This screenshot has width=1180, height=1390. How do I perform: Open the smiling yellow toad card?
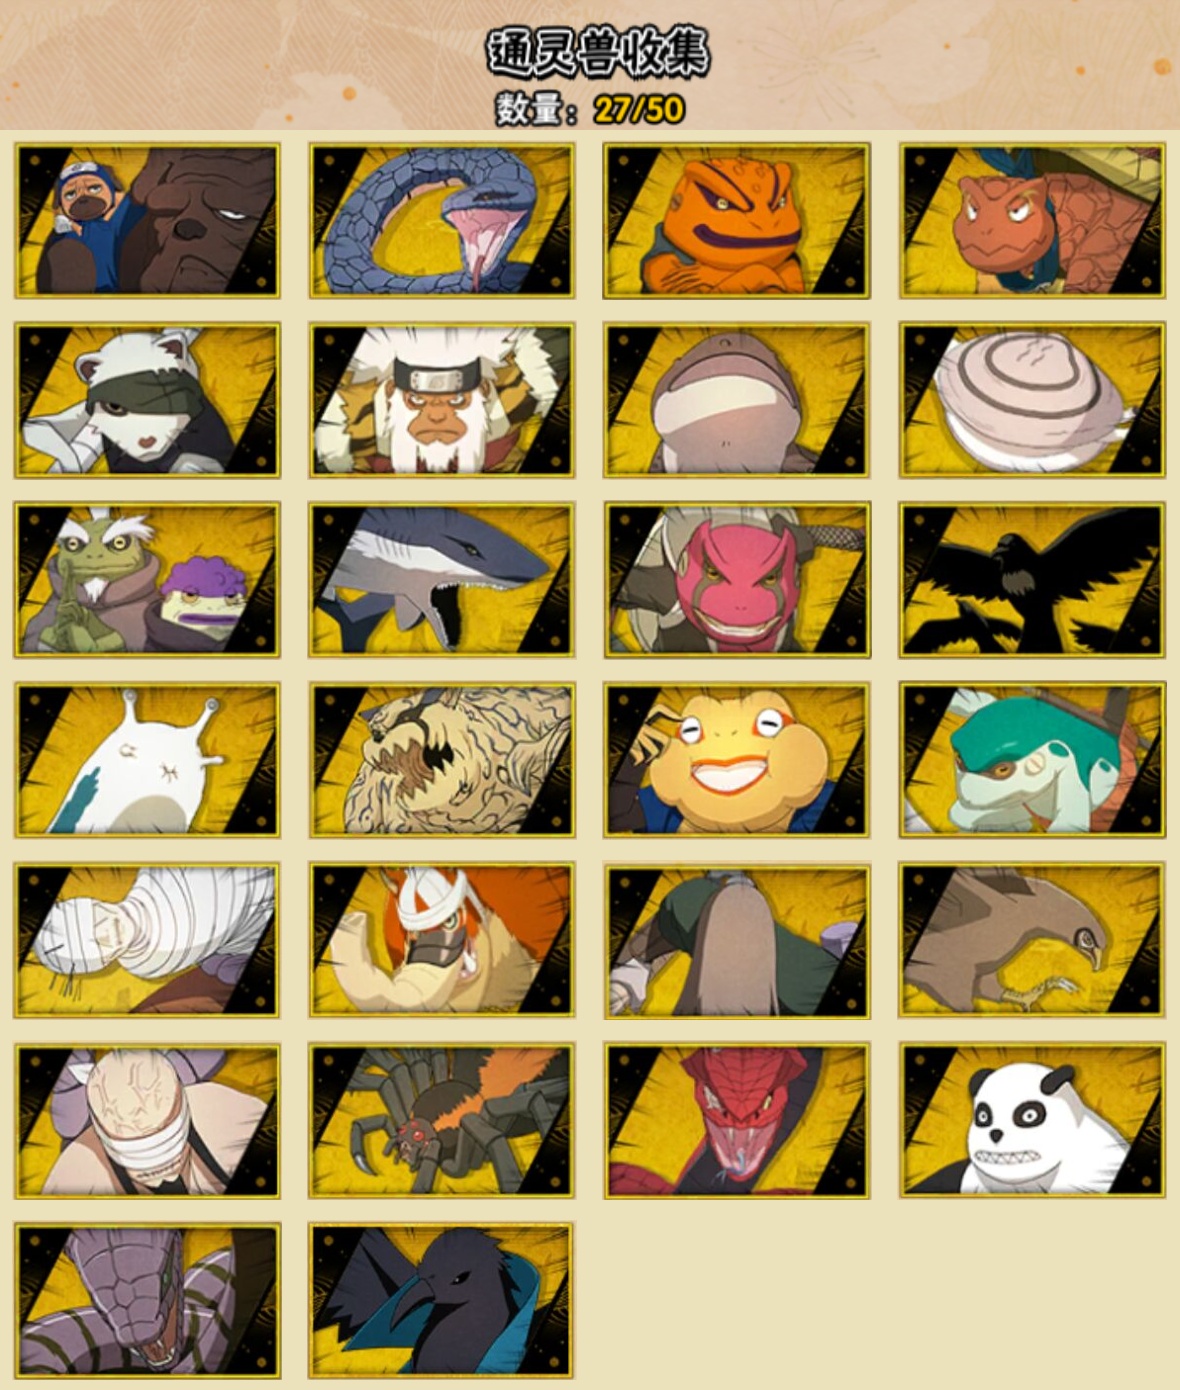point(737,760)
